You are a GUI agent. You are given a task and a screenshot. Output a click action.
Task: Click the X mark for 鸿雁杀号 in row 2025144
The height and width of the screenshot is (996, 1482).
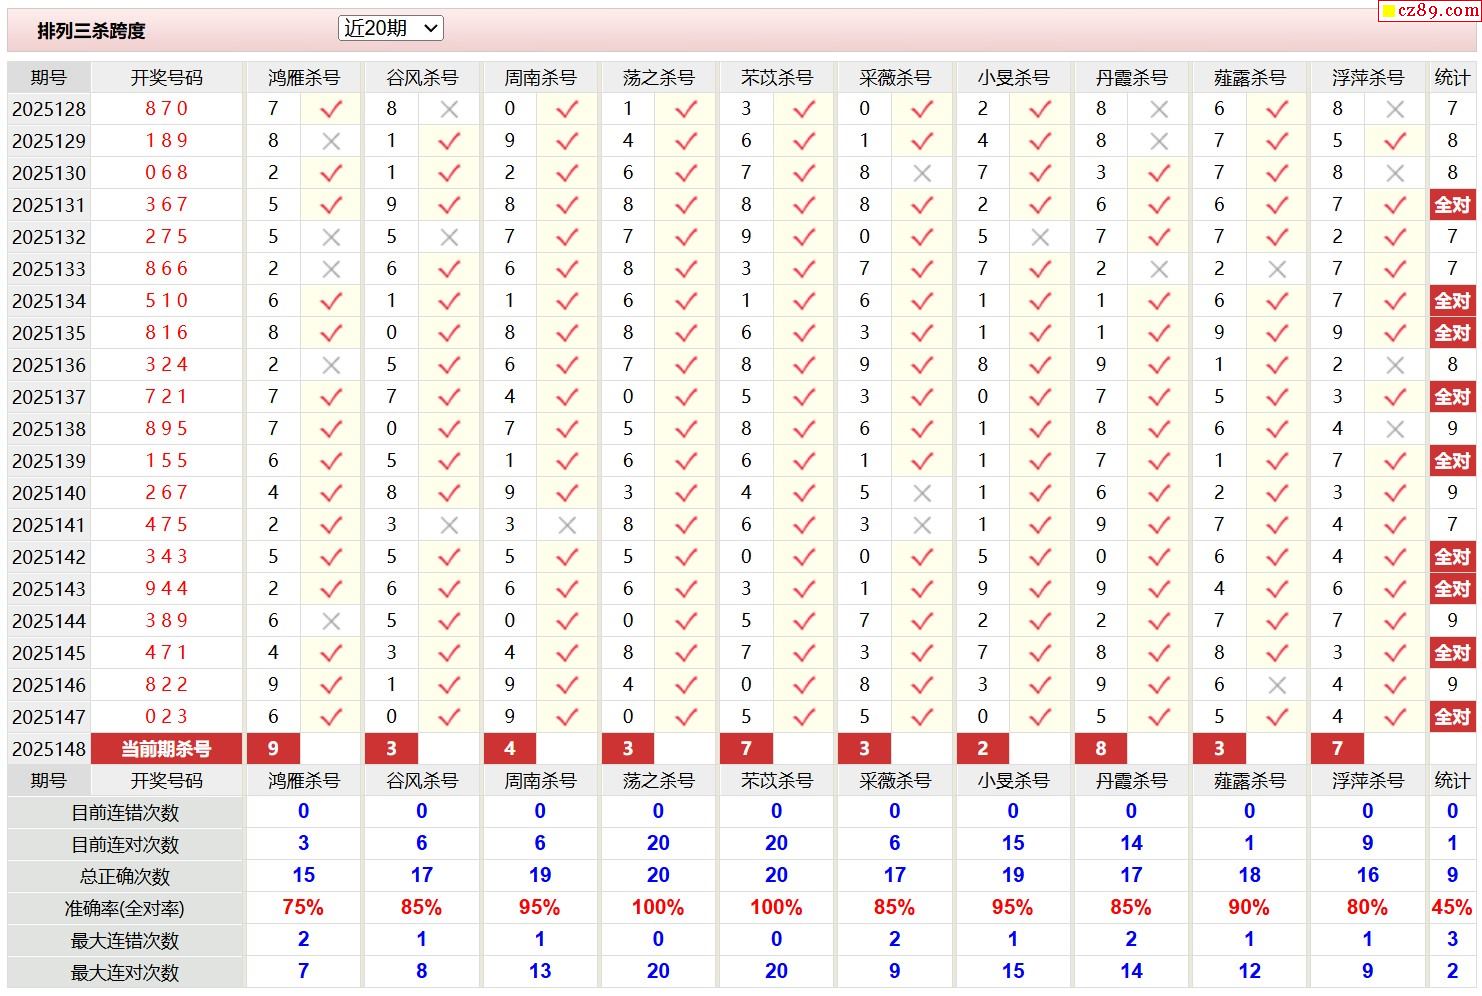[x=331, y=621]
